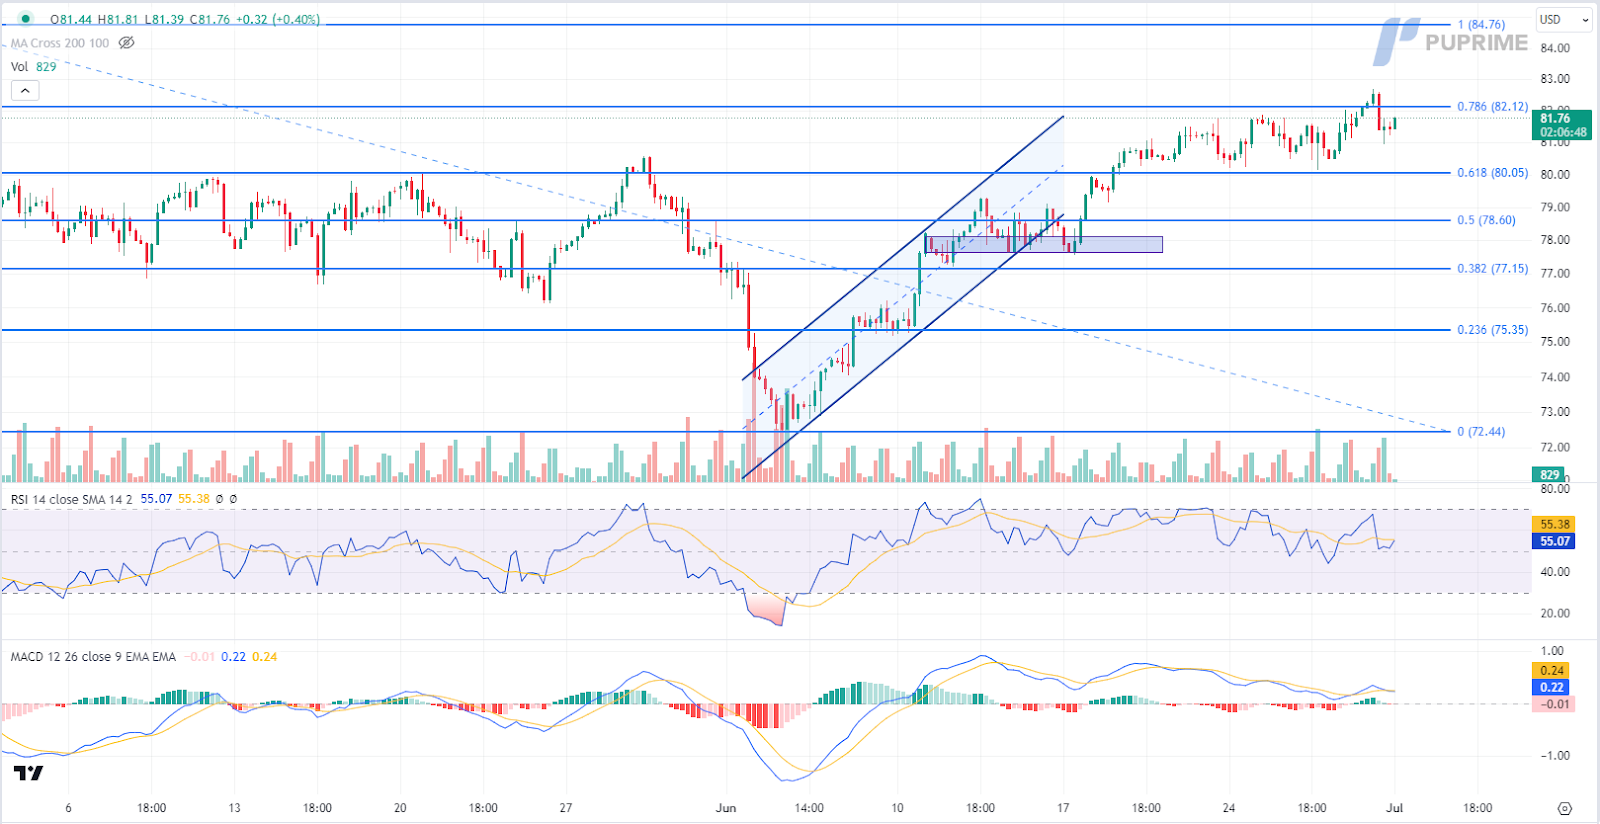1600x824 pixels.
Task: Click the Jun label on time axis
Action: click(x=726, y=808)
